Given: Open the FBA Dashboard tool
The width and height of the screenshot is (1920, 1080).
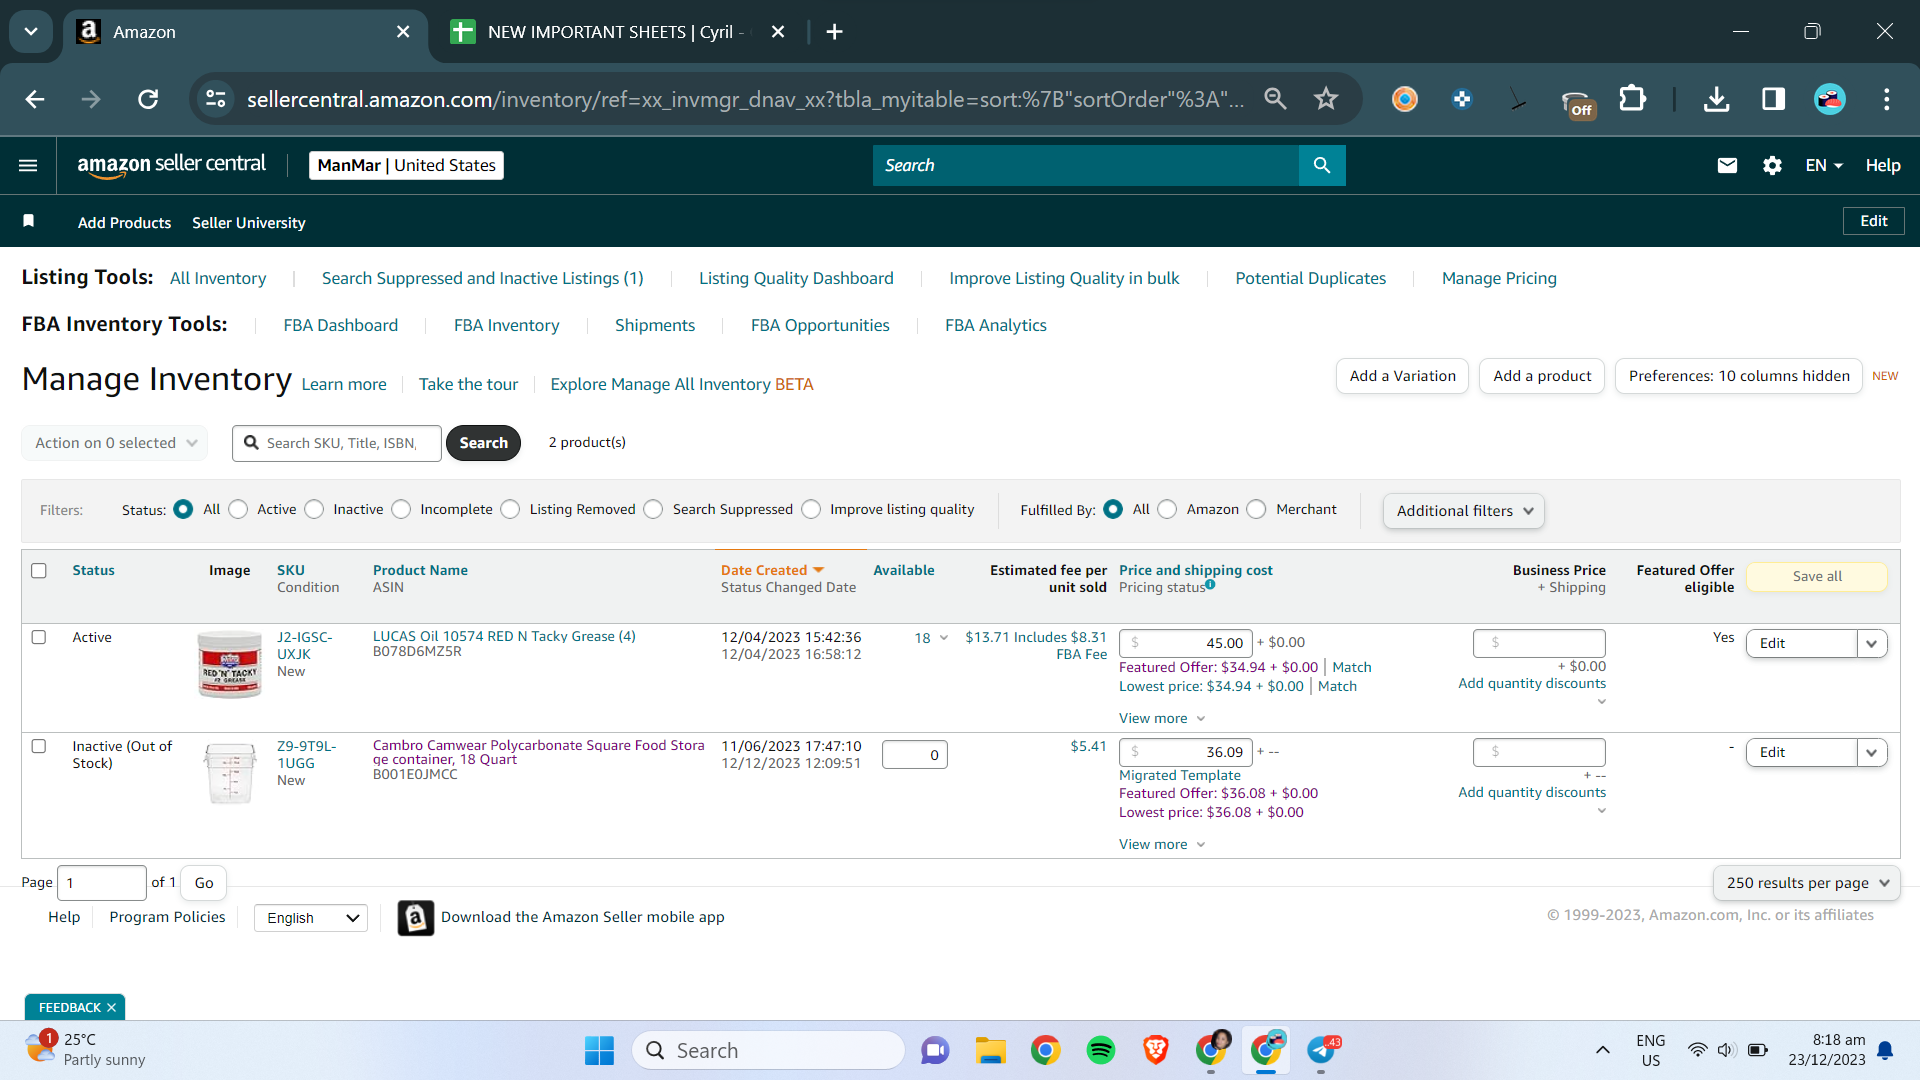Looking at the screenshot, I should click(x=340, y=325).
